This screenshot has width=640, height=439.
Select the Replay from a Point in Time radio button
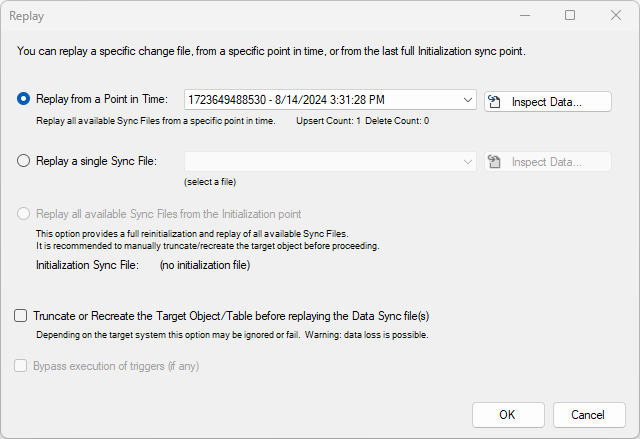[x=23, y=99]
